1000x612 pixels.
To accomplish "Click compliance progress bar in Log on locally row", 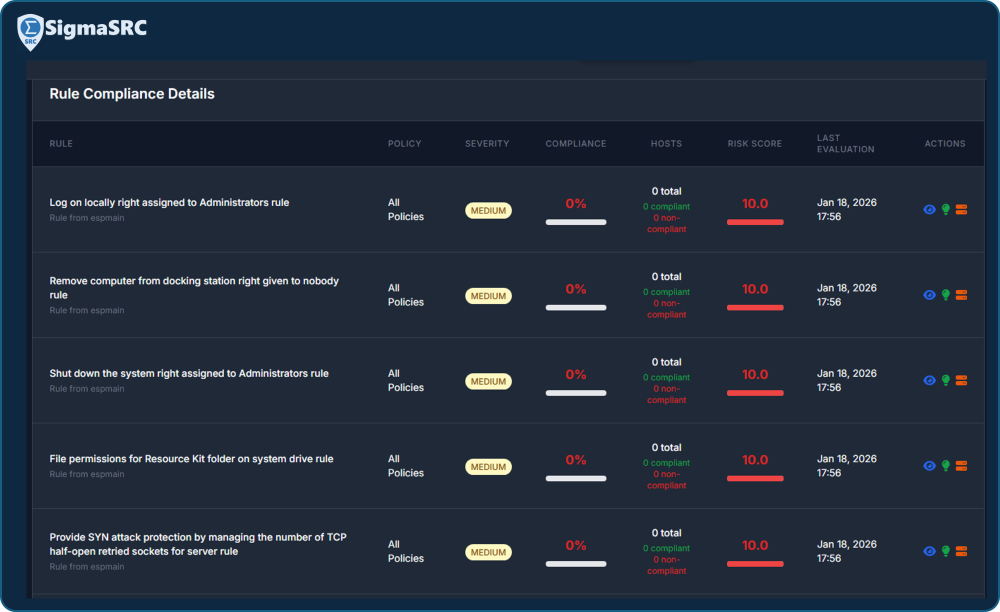I will point(576,222).
